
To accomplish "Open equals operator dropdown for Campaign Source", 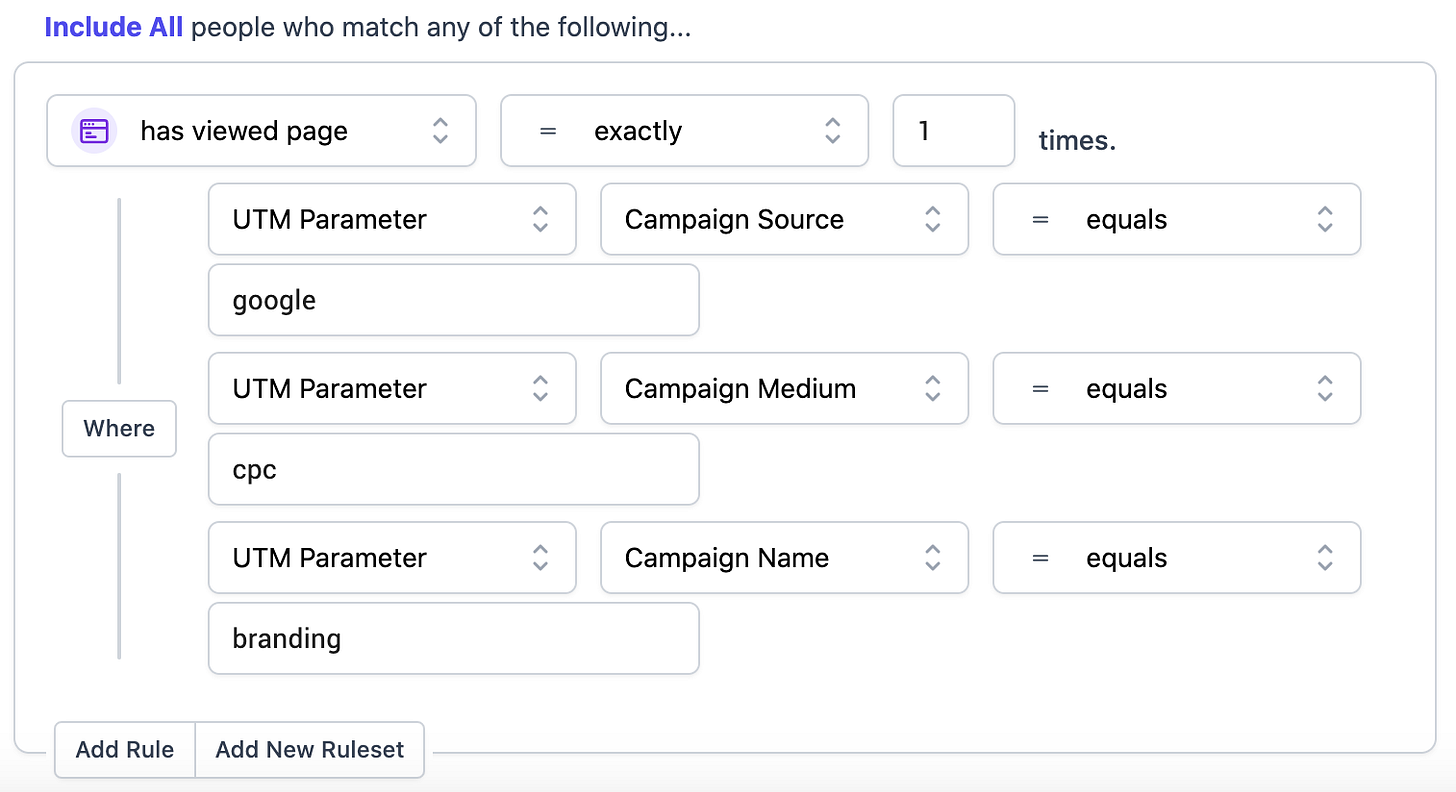I will (1177, 219).
